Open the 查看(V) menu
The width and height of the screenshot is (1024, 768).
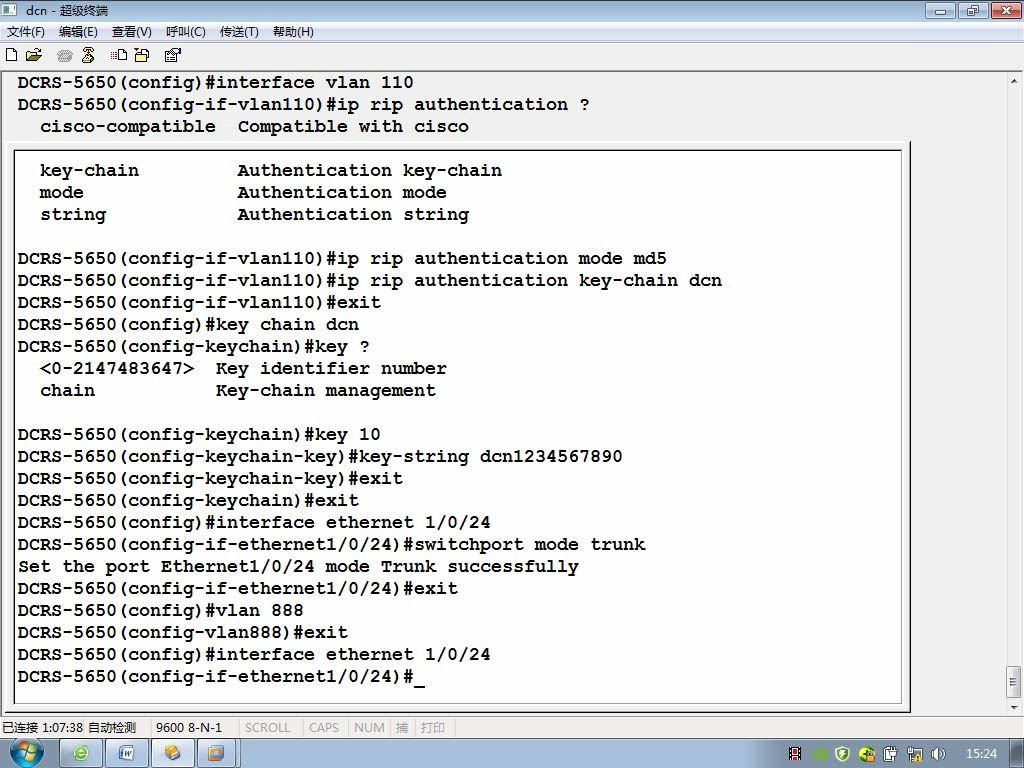point(131,31)
